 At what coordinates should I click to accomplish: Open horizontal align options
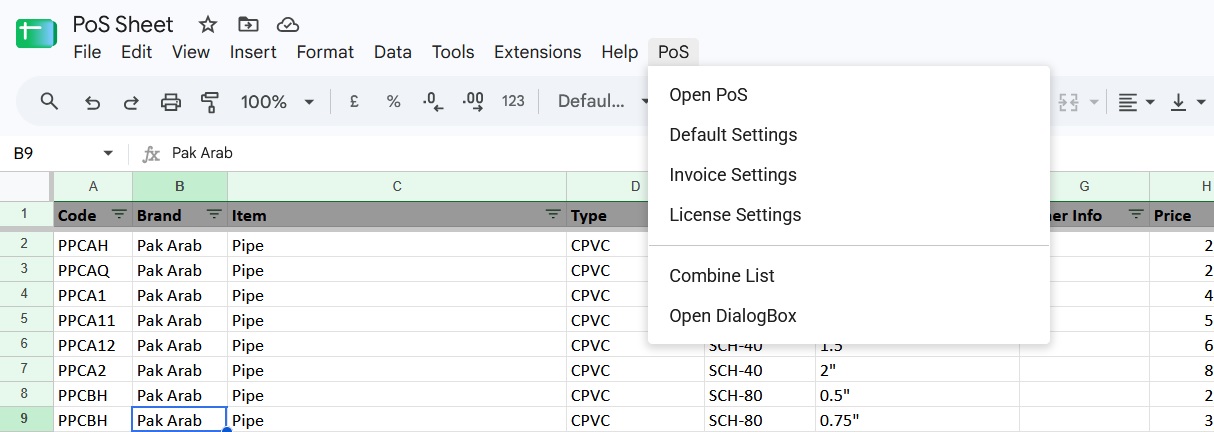pyautogui.click(x=1136, y=102)
